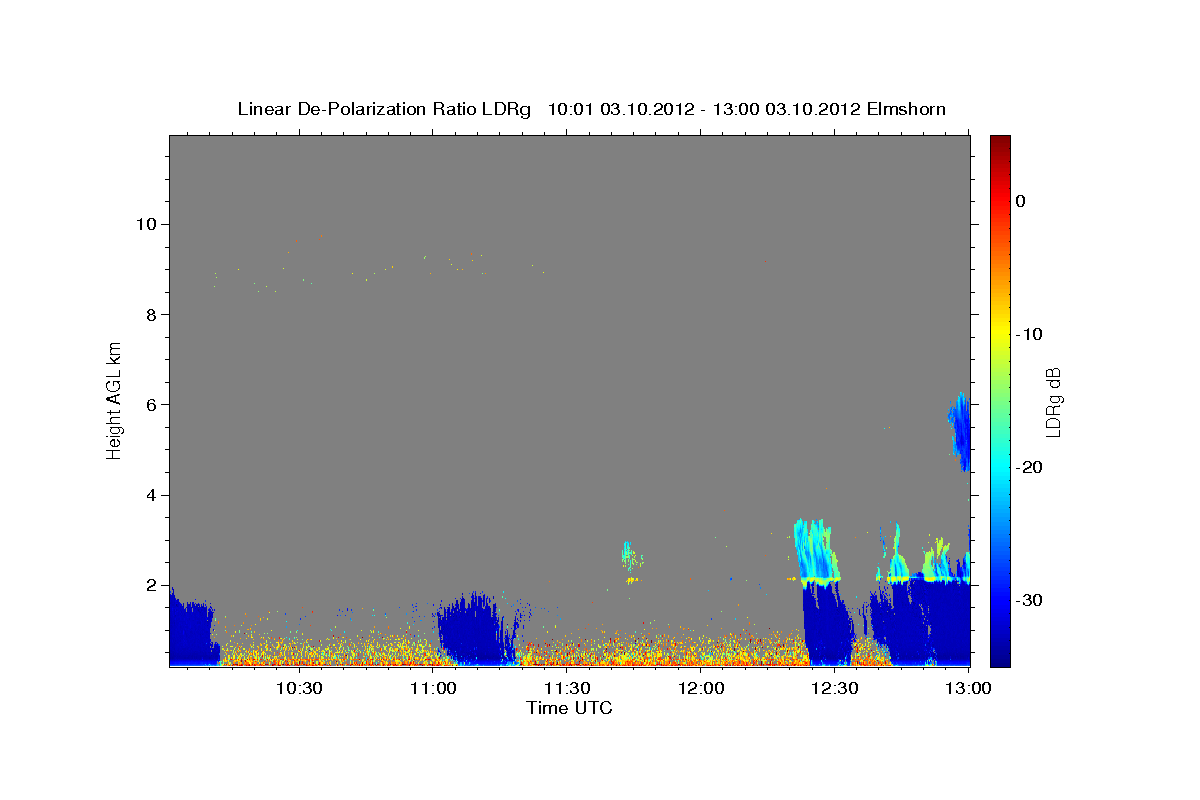Click the colorbar label '-30'

(x=1030, y=600)
